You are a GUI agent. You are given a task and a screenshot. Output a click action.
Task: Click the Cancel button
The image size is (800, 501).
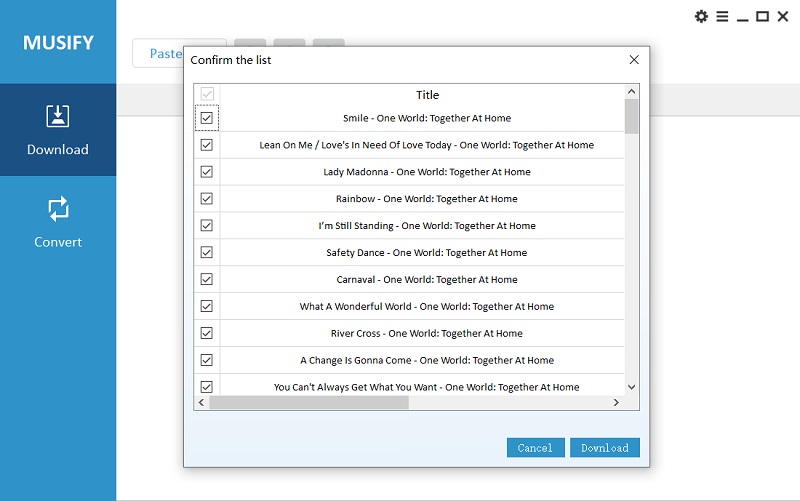tap(535, 447)
